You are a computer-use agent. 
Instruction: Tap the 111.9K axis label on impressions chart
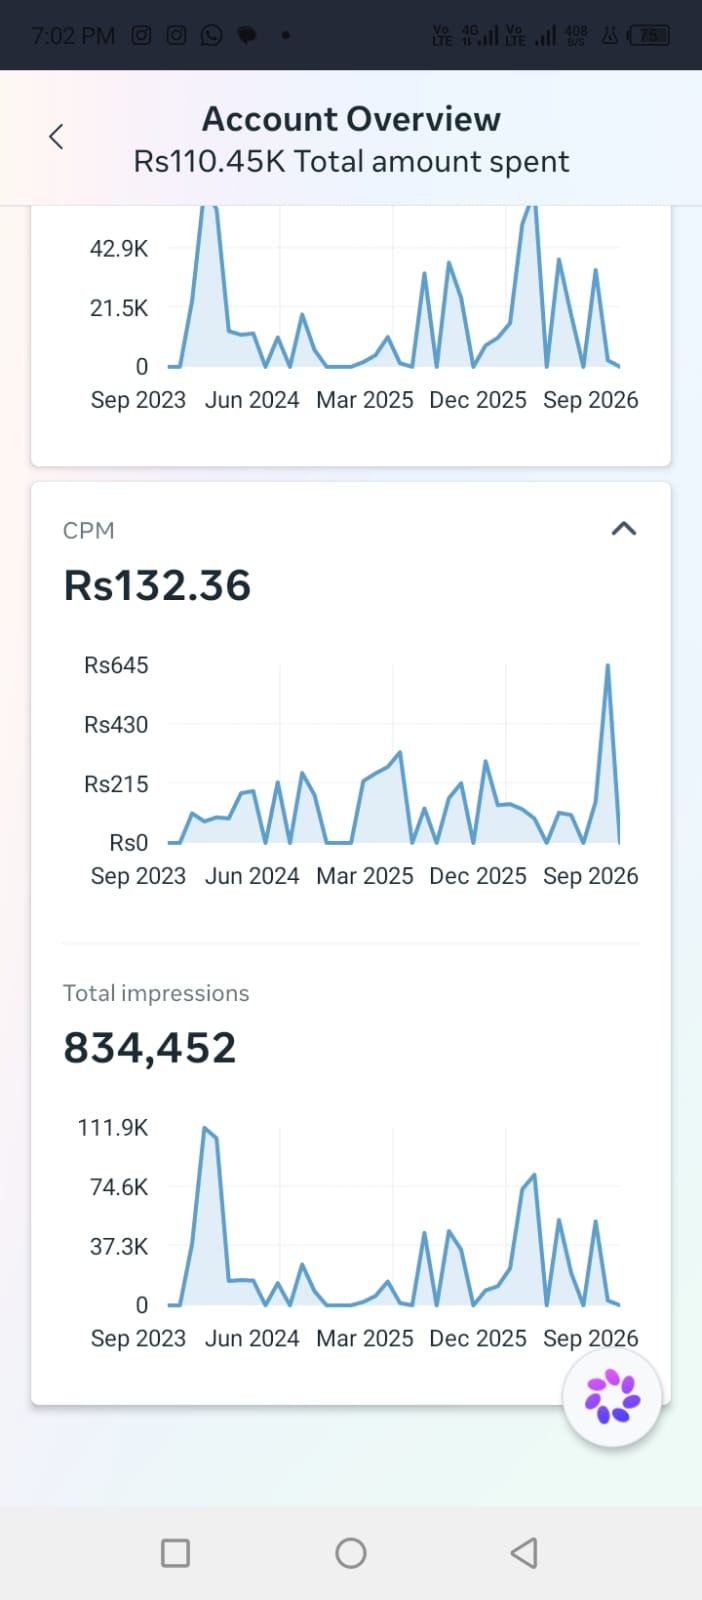pyautogui.click(x=113, y=1128)
